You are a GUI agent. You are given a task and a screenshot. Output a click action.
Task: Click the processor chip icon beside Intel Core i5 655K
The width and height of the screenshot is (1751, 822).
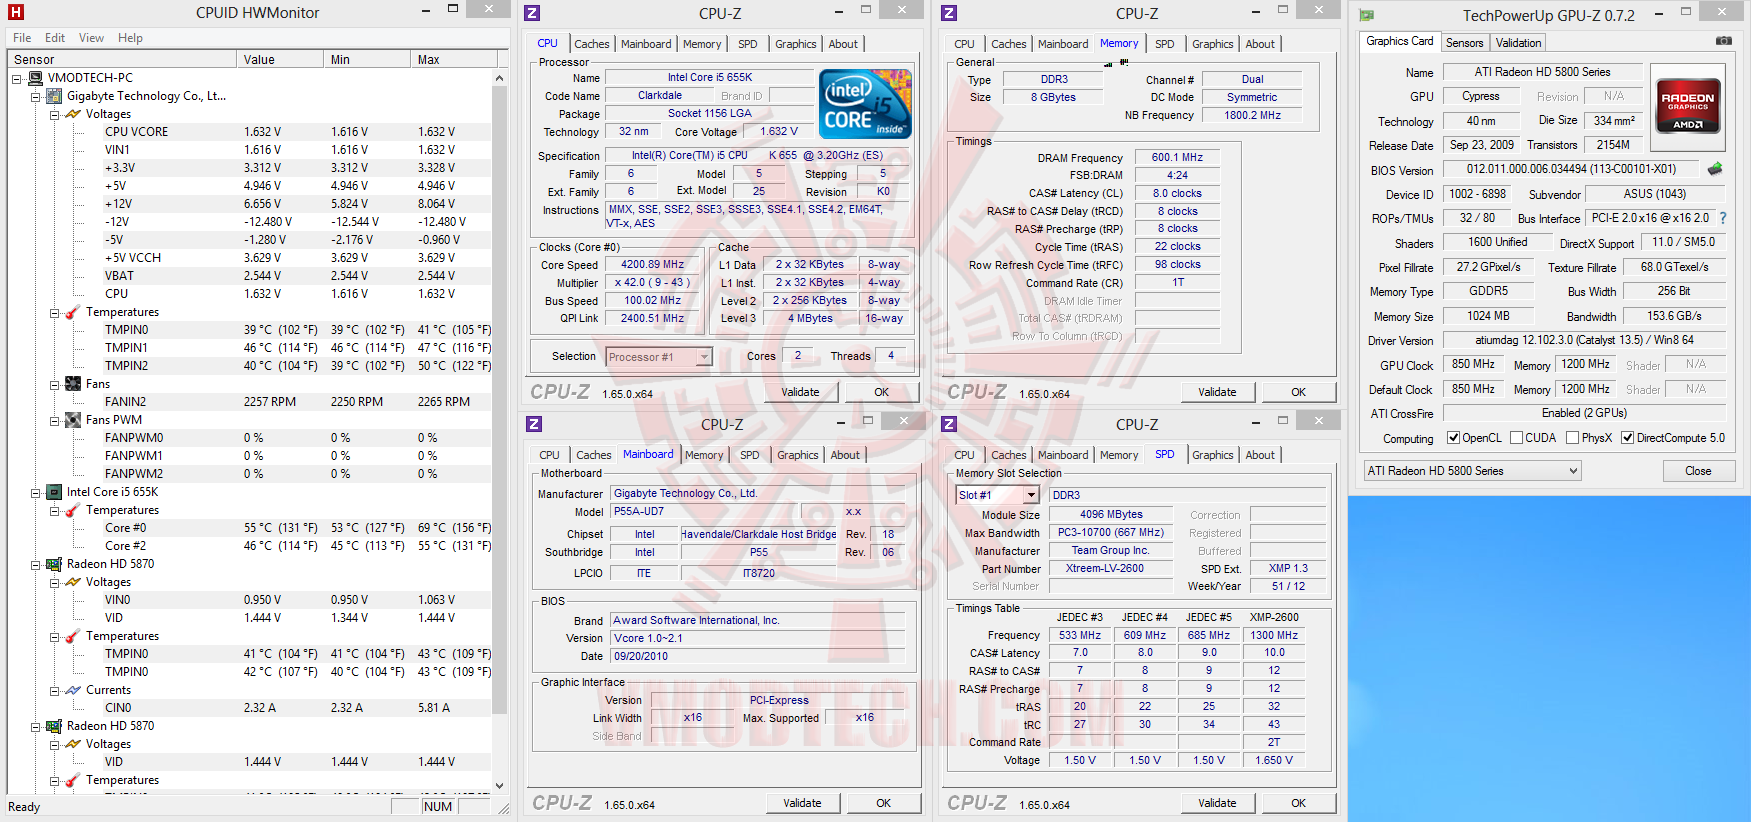pos(54,492)
